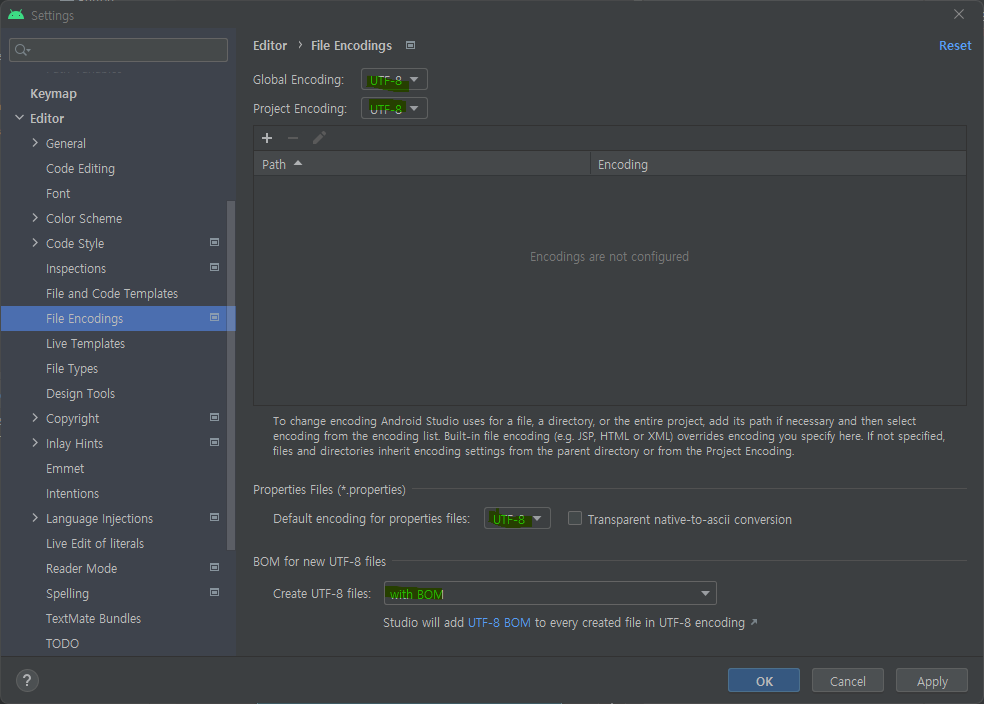Click the OK button

pos(764,681)
